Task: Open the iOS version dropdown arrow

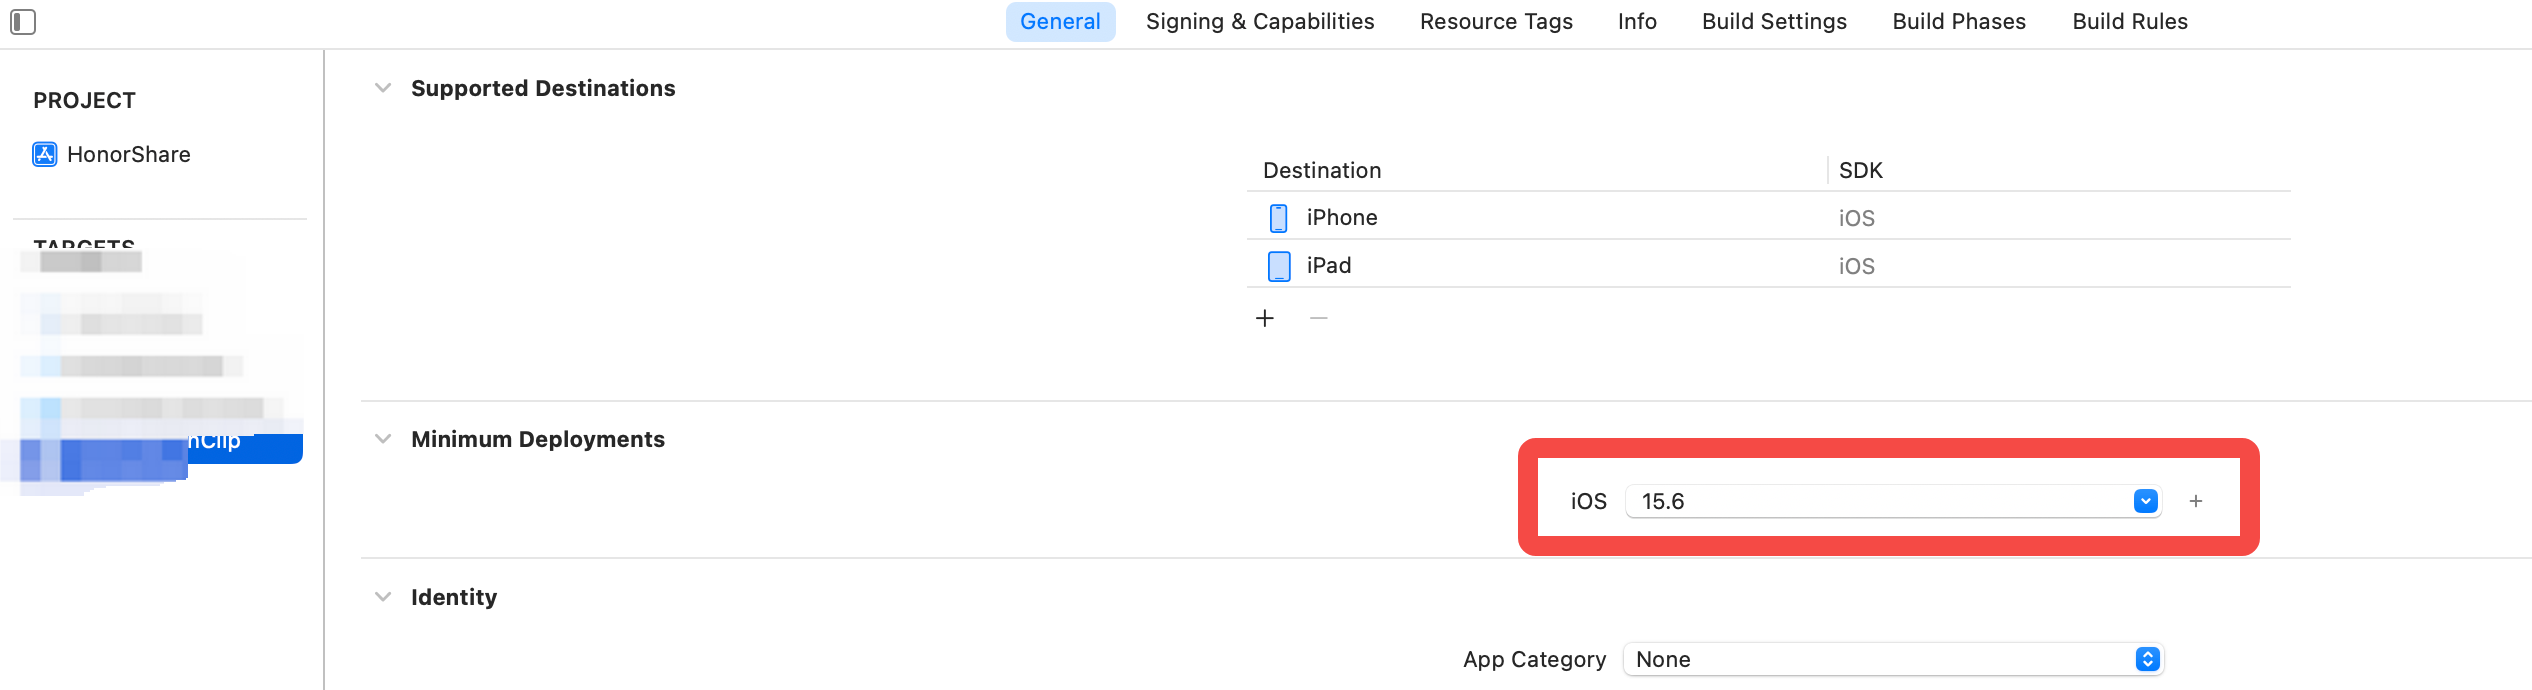Action: click(2145, 501)
